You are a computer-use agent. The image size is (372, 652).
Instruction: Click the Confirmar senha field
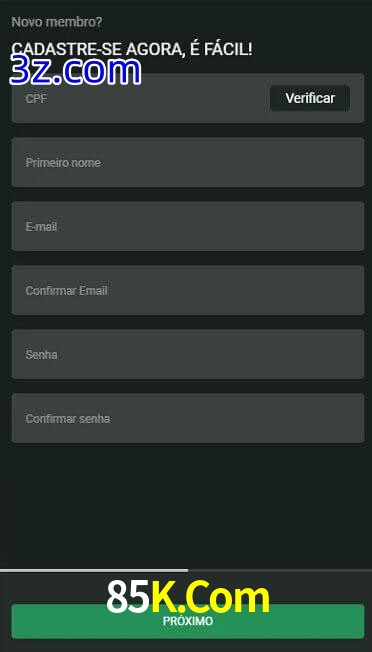pyautogui.click(x=188, y=418)
